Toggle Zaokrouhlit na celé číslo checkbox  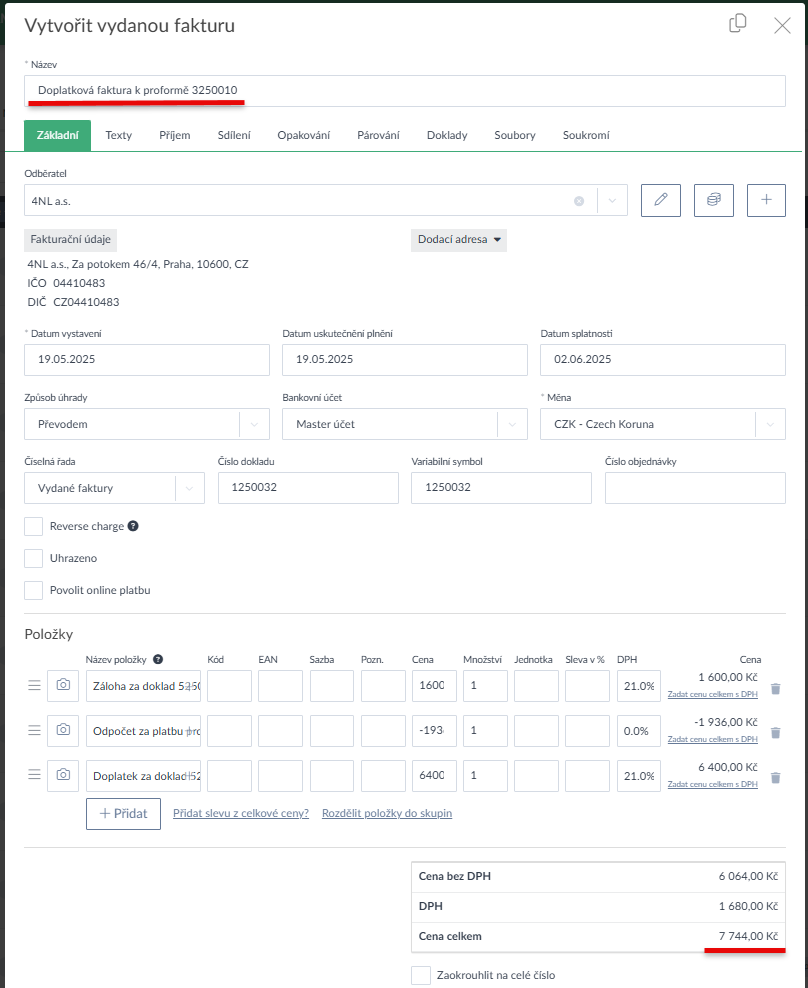[x=421, y=975]
